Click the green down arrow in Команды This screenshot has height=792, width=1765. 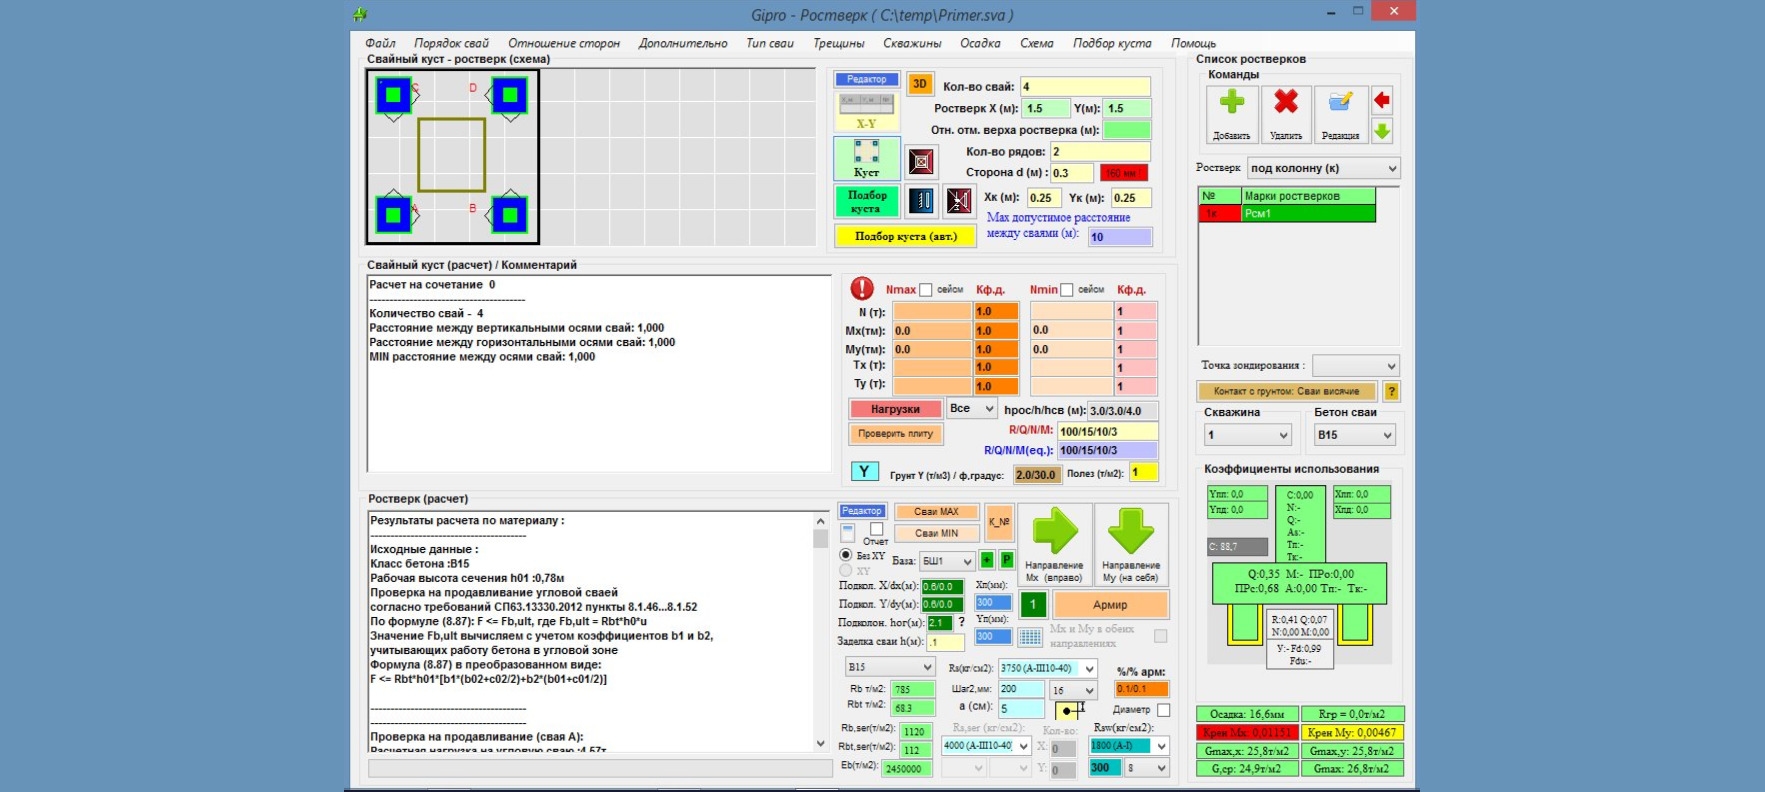click(1382, 130)
